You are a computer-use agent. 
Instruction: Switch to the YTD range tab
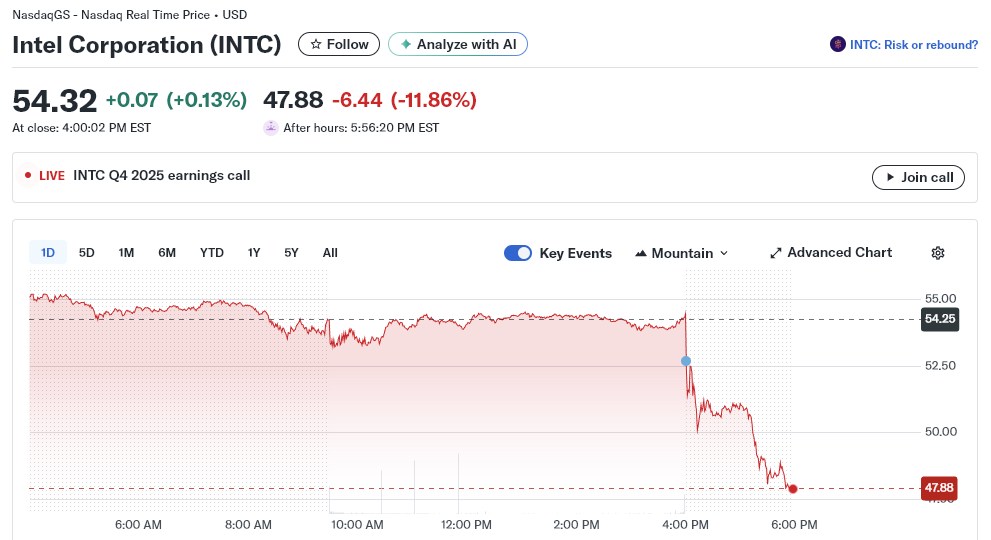211,253
